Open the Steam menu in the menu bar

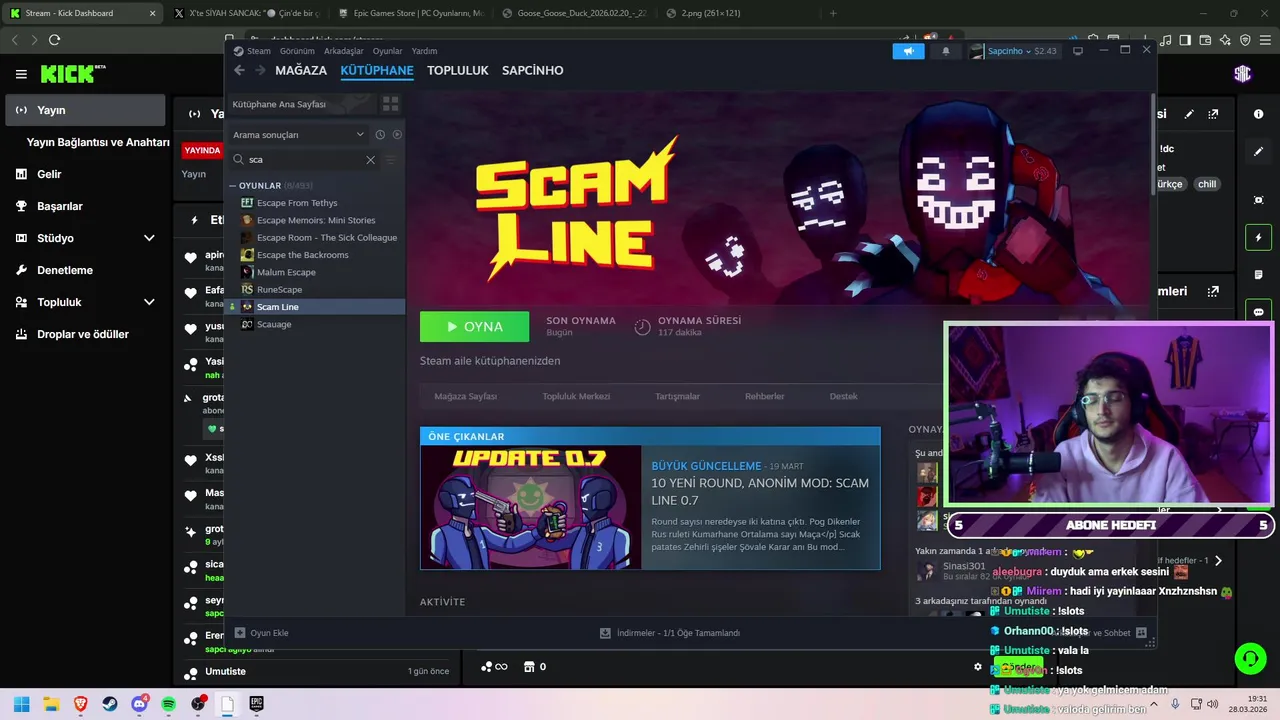click(259, 51)
